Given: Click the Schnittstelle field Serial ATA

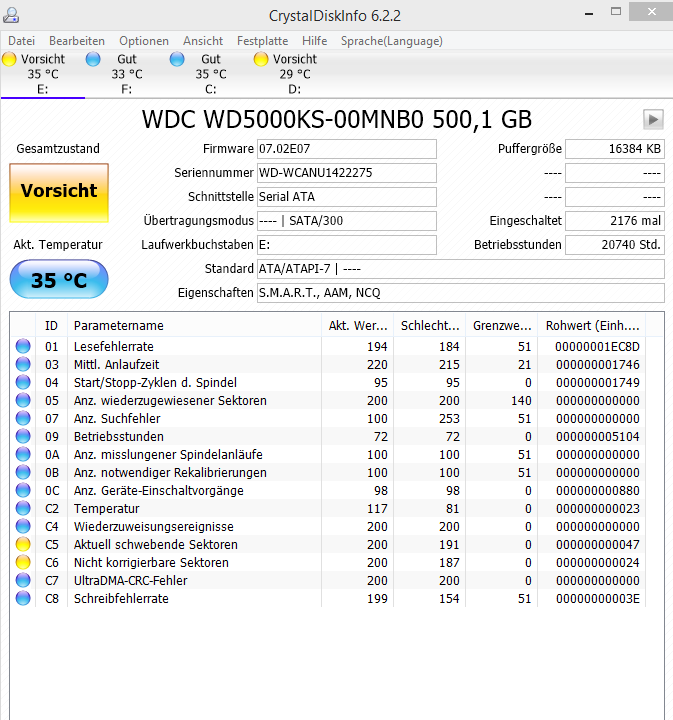Looking at the screenshot, I should 347,197.
